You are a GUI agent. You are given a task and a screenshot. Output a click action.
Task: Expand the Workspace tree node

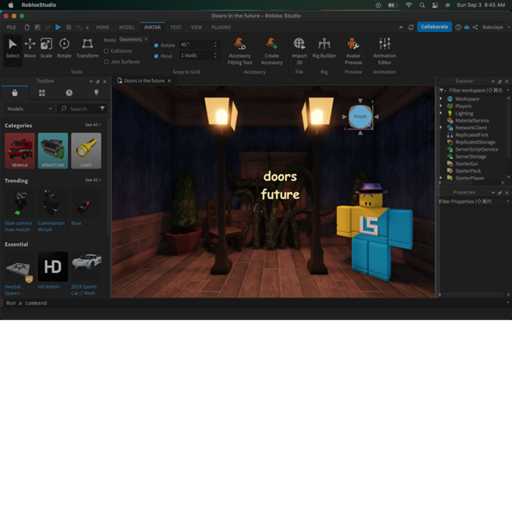pyautogui.click(x=441, y=99)
